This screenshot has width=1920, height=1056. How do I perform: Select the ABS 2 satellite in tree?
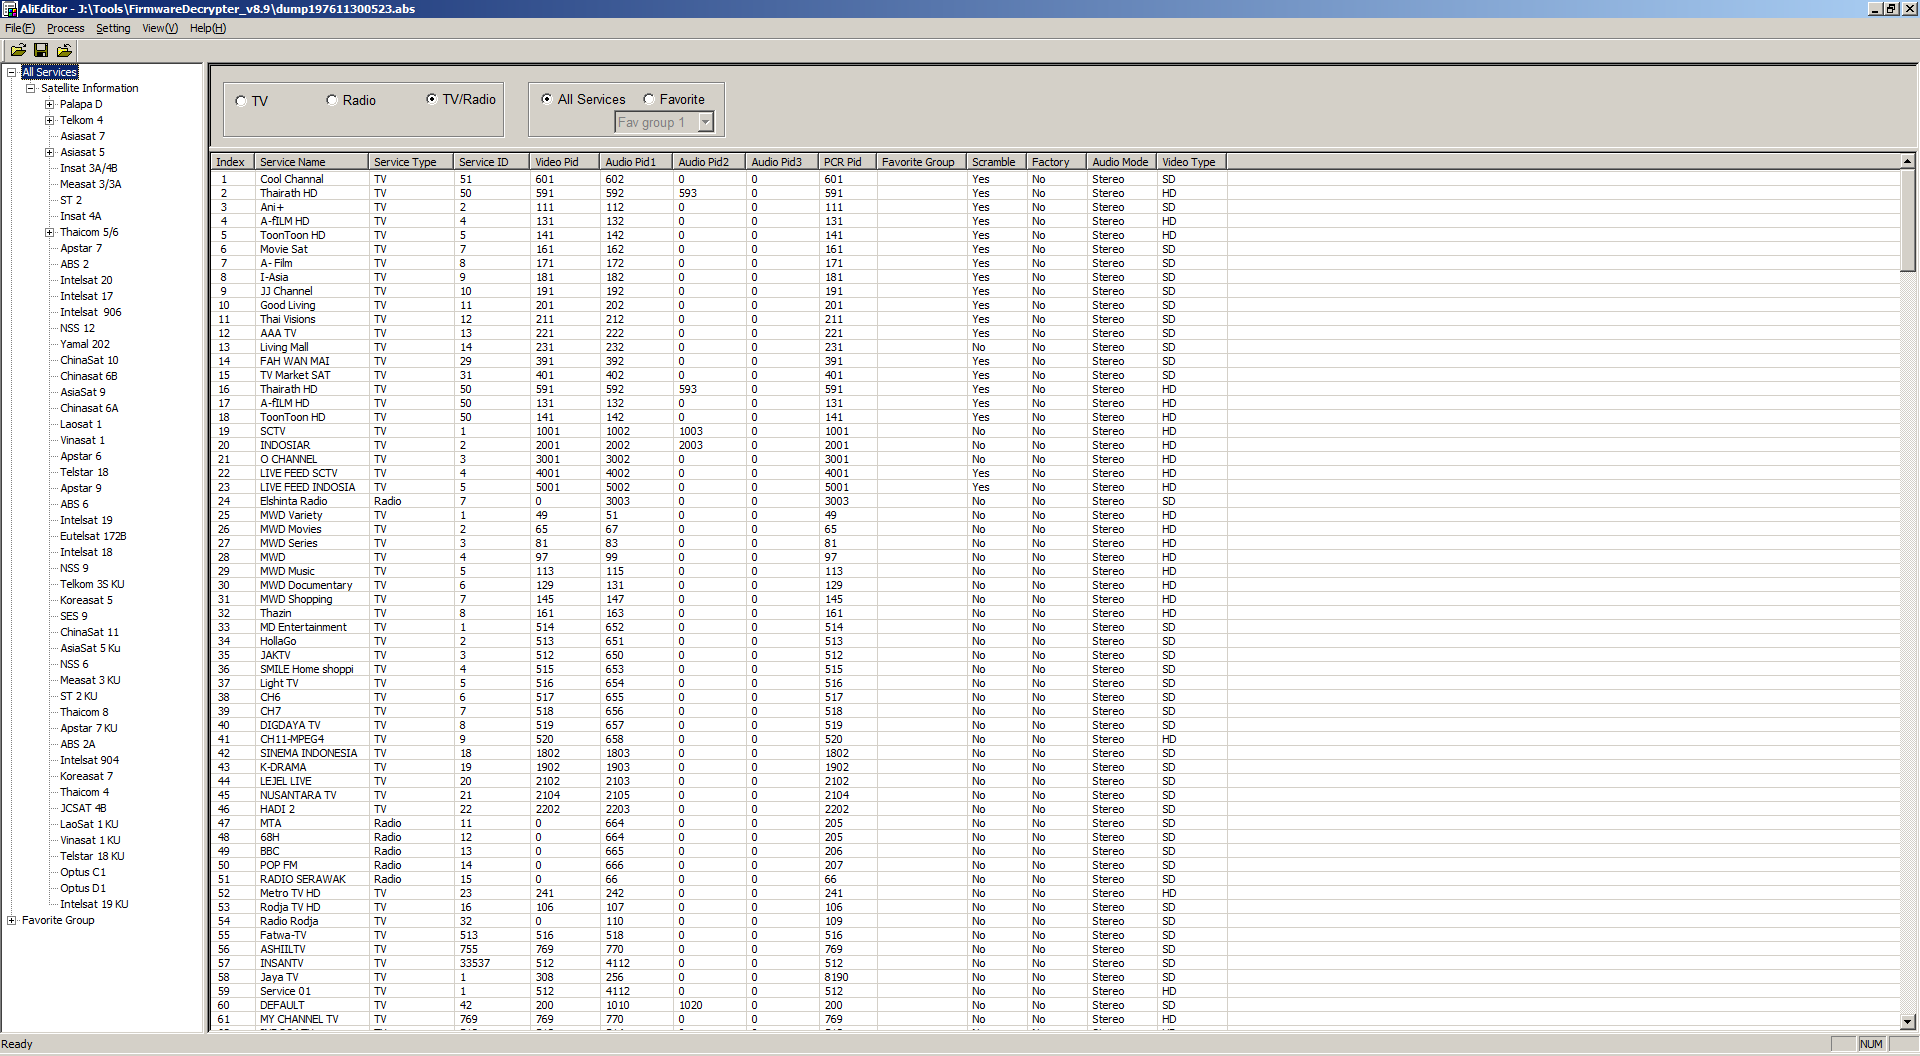[x=74, y=264]
